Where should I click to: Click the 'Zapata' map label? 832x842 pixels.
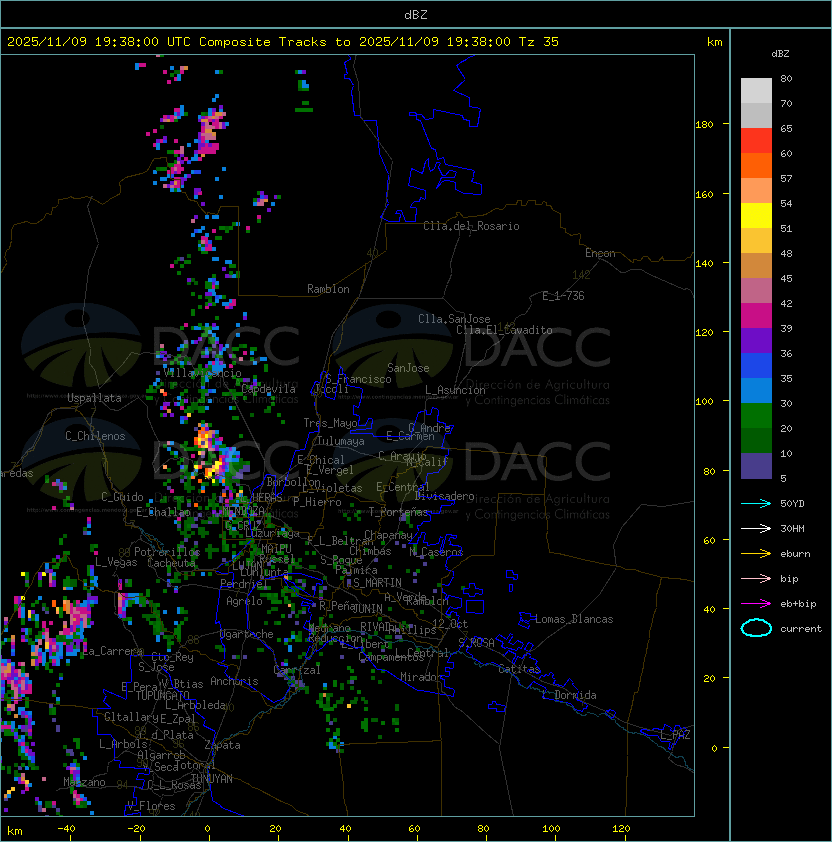point(222,745)
